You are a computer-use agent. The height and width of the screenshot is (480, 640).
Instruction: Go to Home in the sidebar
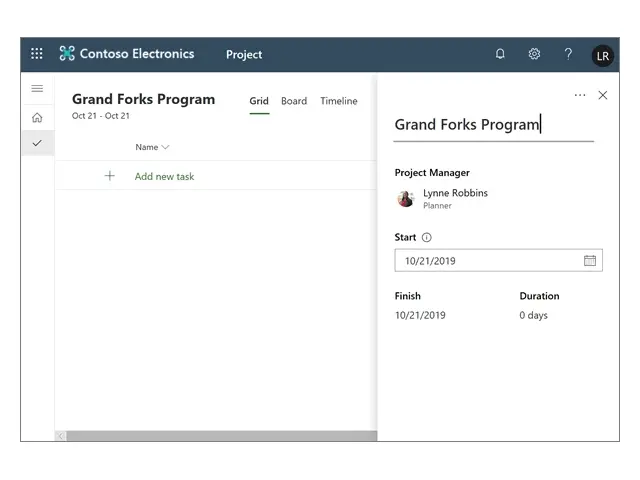[37, 117]
